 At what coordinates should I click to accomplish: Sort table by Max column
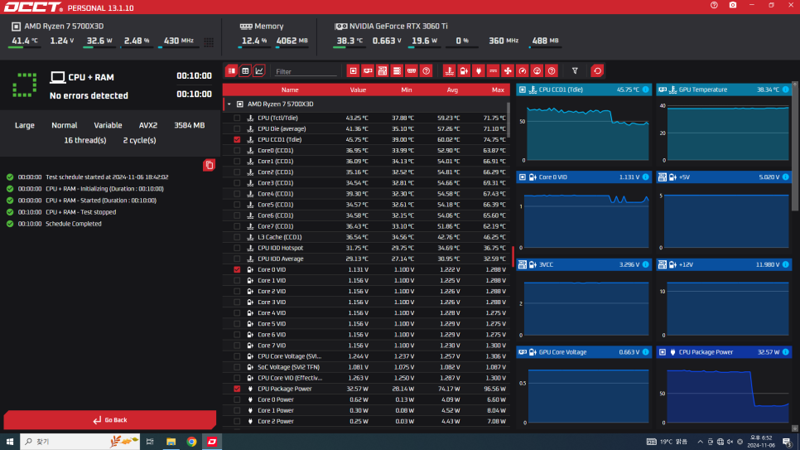pos(498,90)
